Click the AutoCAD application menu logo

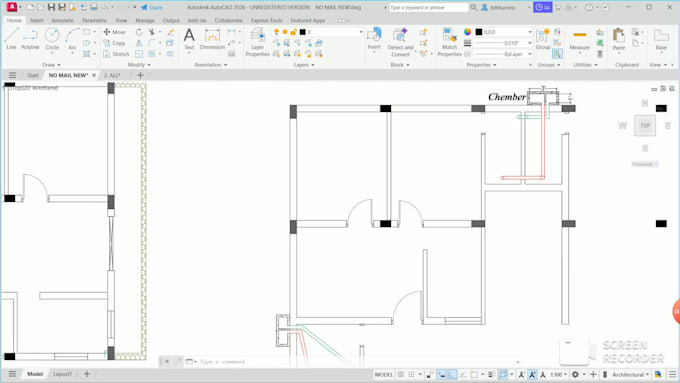coord(12,7)
